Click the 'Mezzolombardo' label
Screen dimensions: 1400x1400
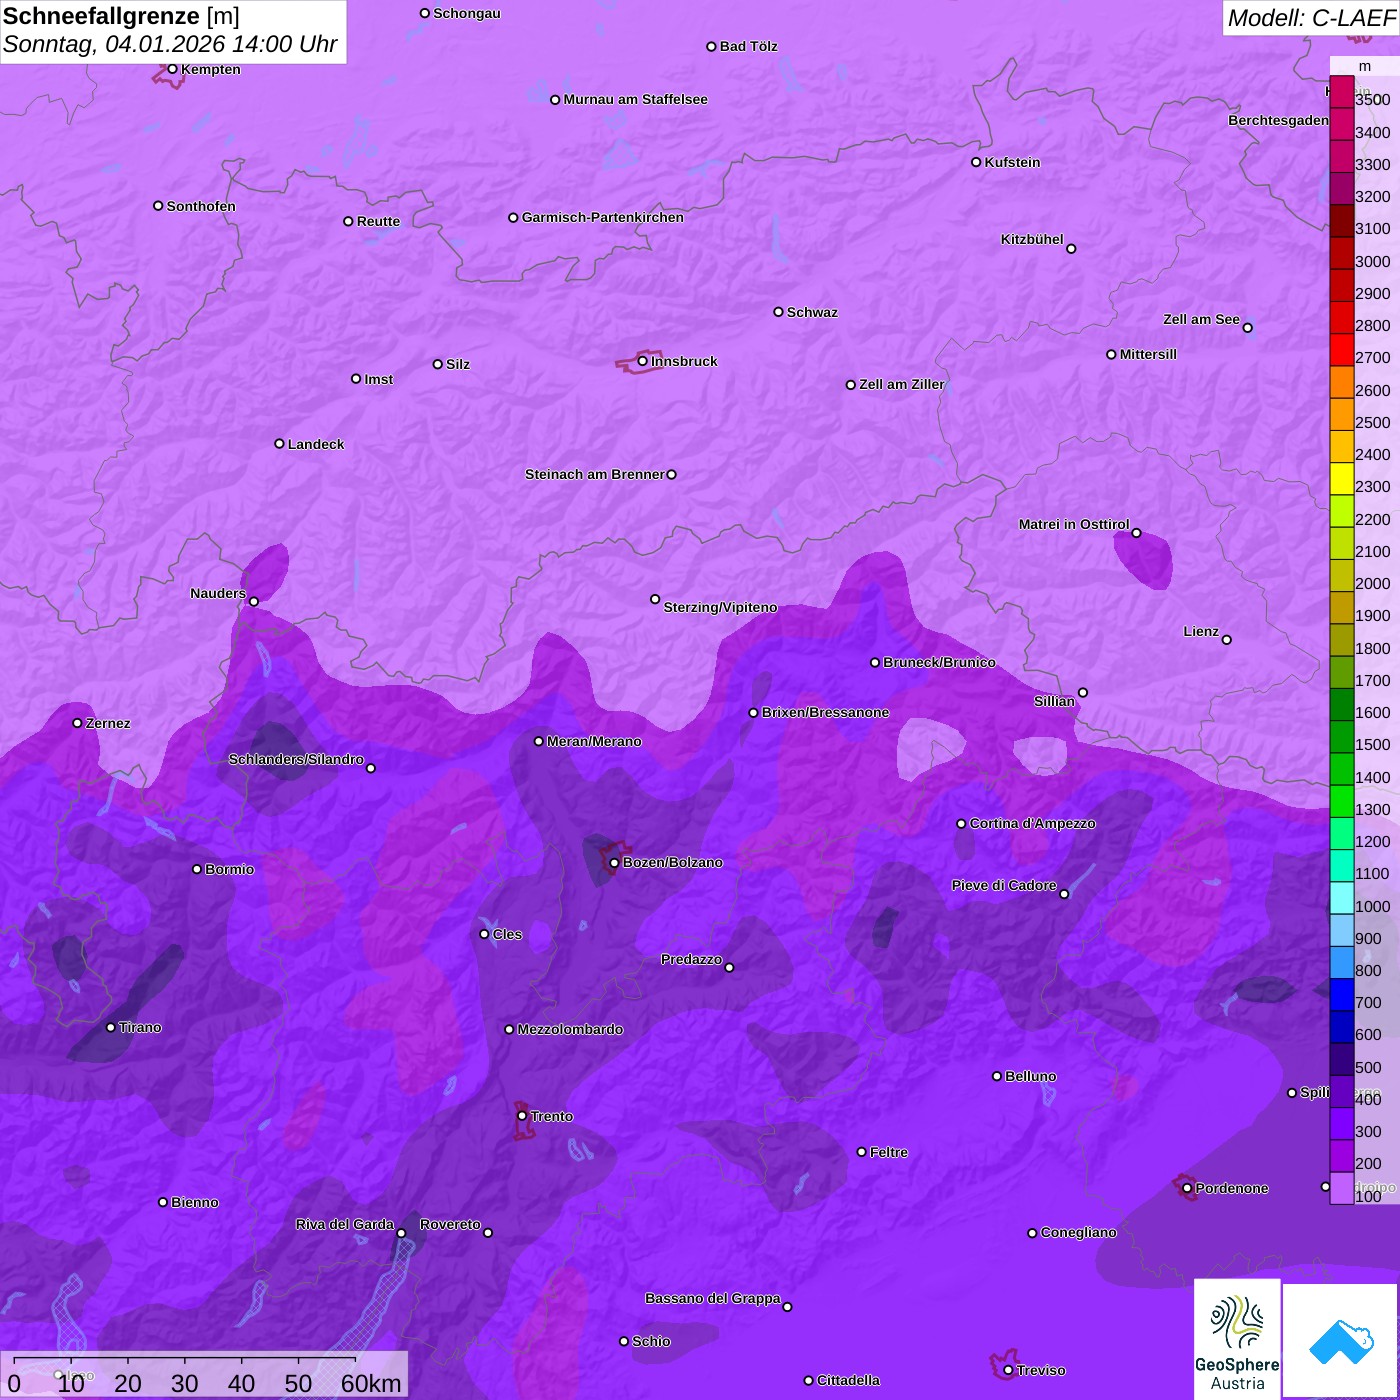(x=570, y=1029)
